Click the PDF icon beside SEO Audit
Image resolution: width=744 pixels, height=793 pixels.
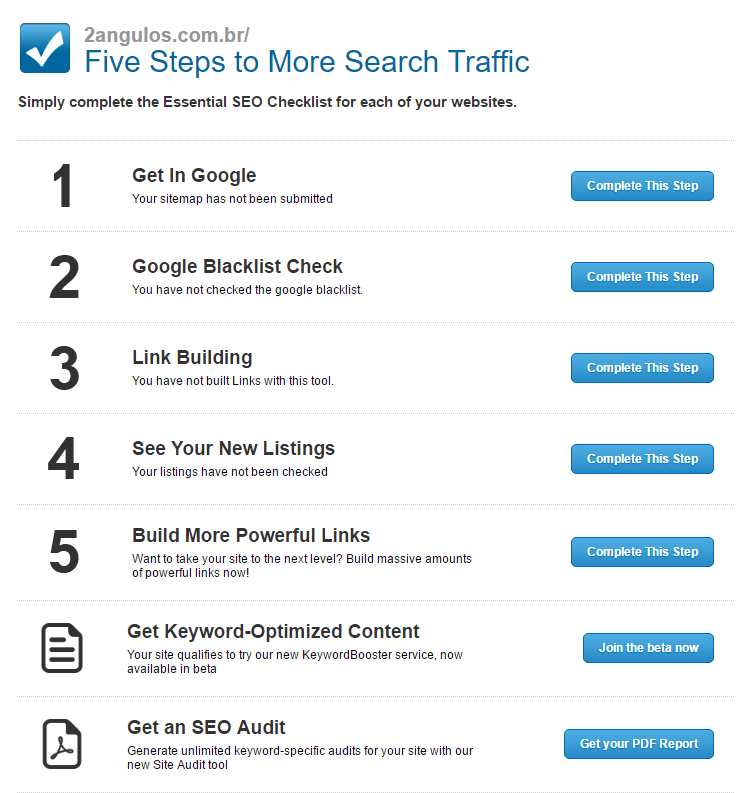(62, 744)
